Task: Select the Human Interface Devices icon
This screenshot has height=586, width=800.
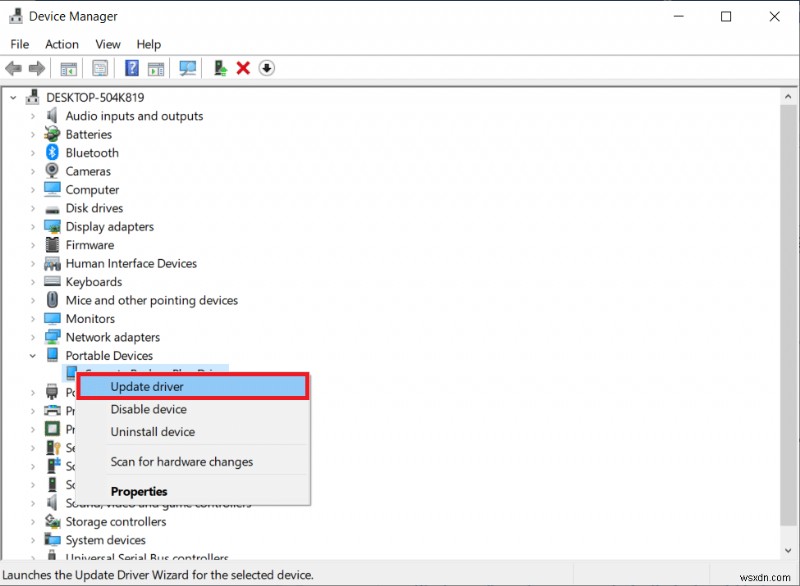Action: point(52,263)
